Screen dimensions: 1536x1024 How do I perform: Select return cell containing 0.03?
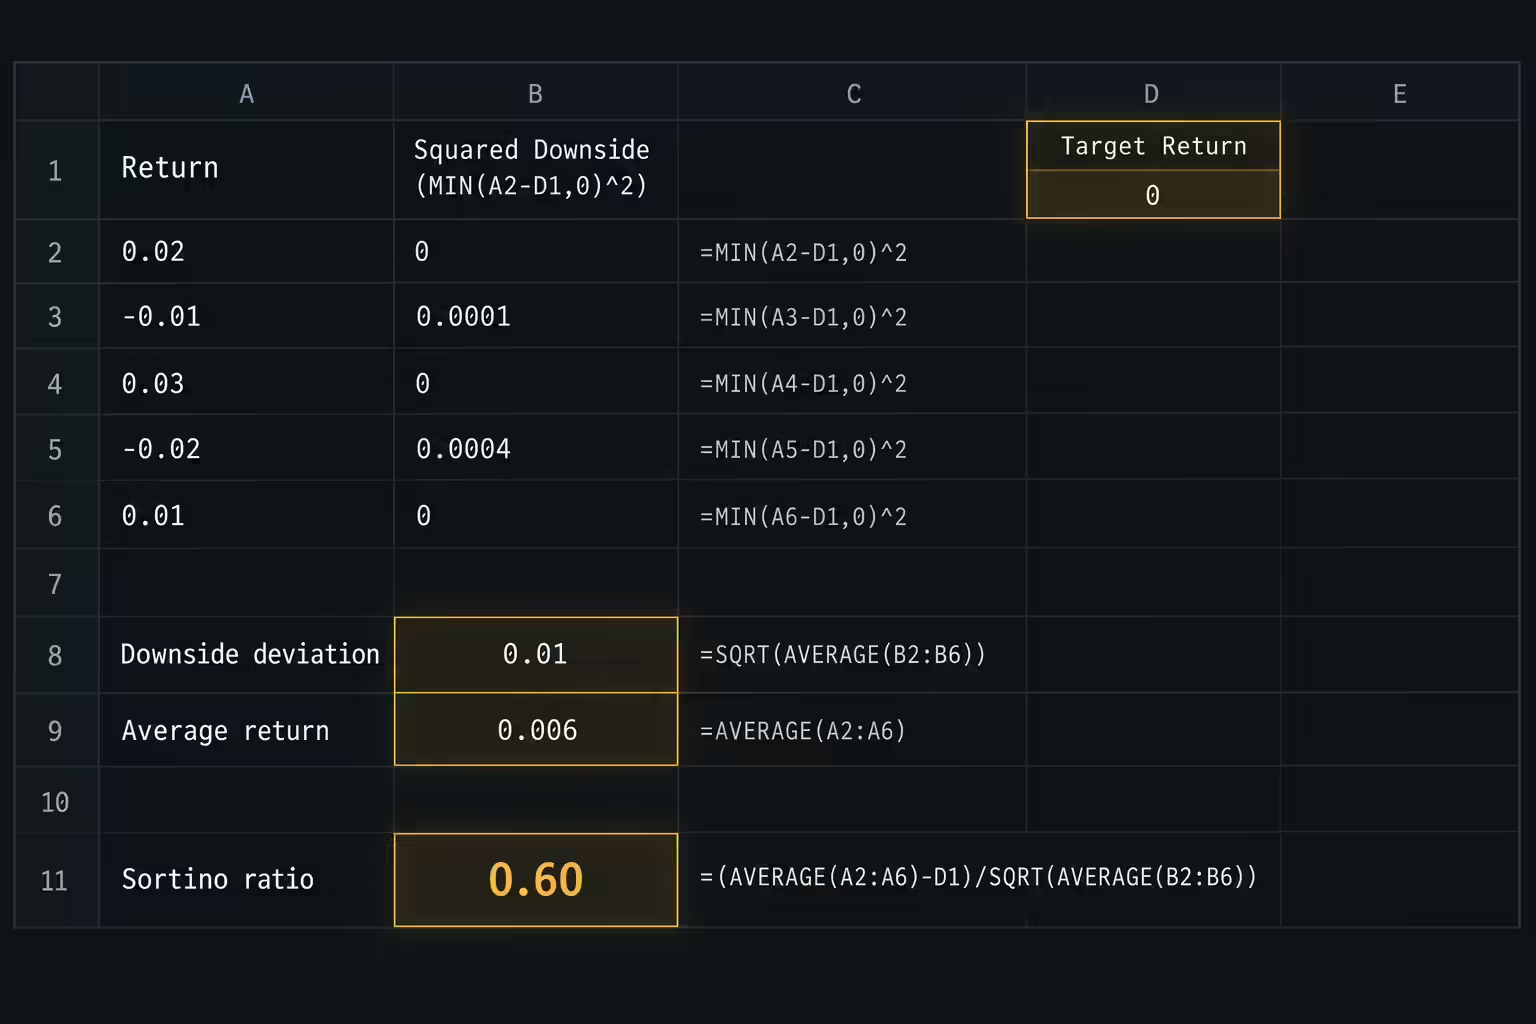point(246,382)
